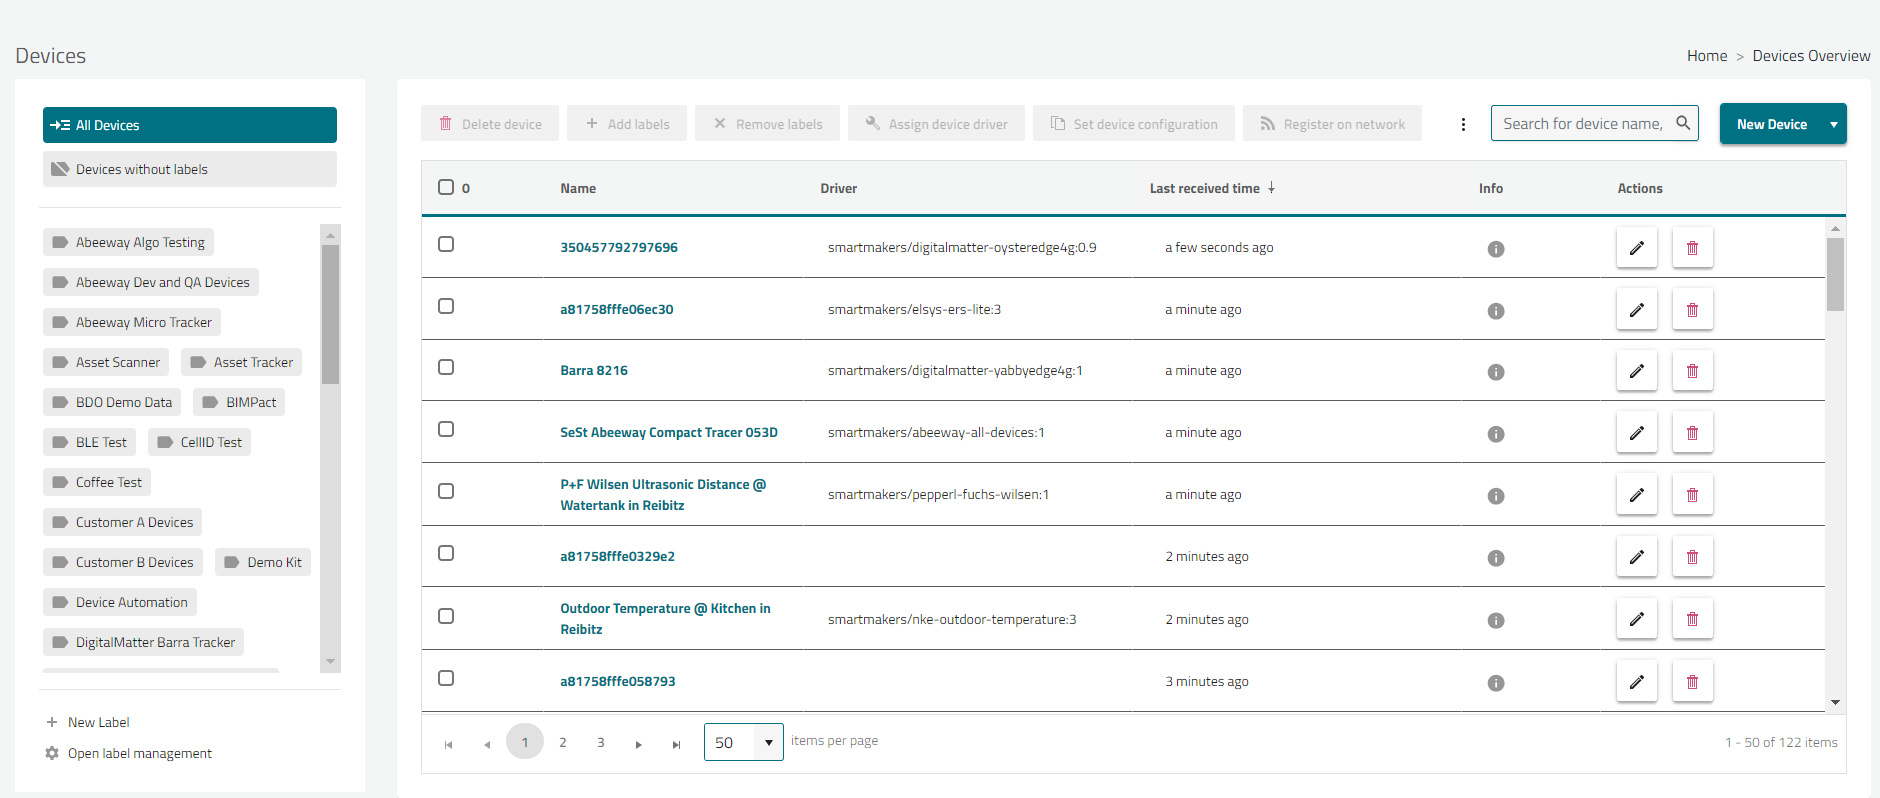The width and height of the screenshot is (1880, 798).
Task: Open label management gear icon
Action: click(52, 753)
